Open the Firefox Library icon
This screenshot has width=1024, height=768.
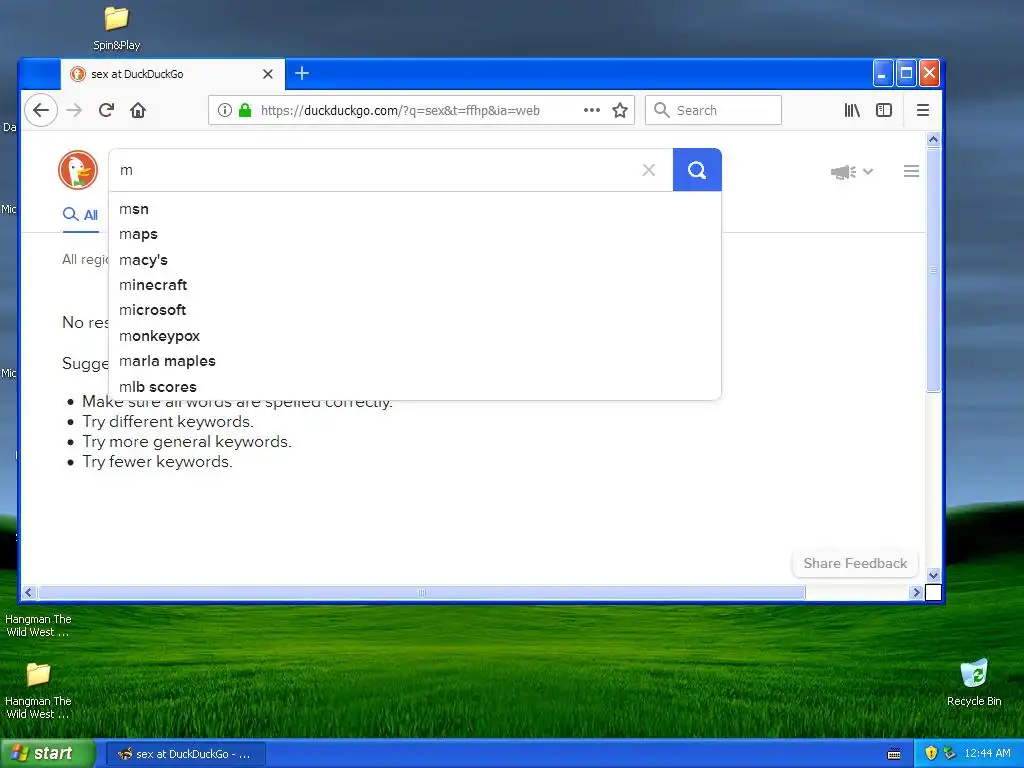click(x=852, y=110)
